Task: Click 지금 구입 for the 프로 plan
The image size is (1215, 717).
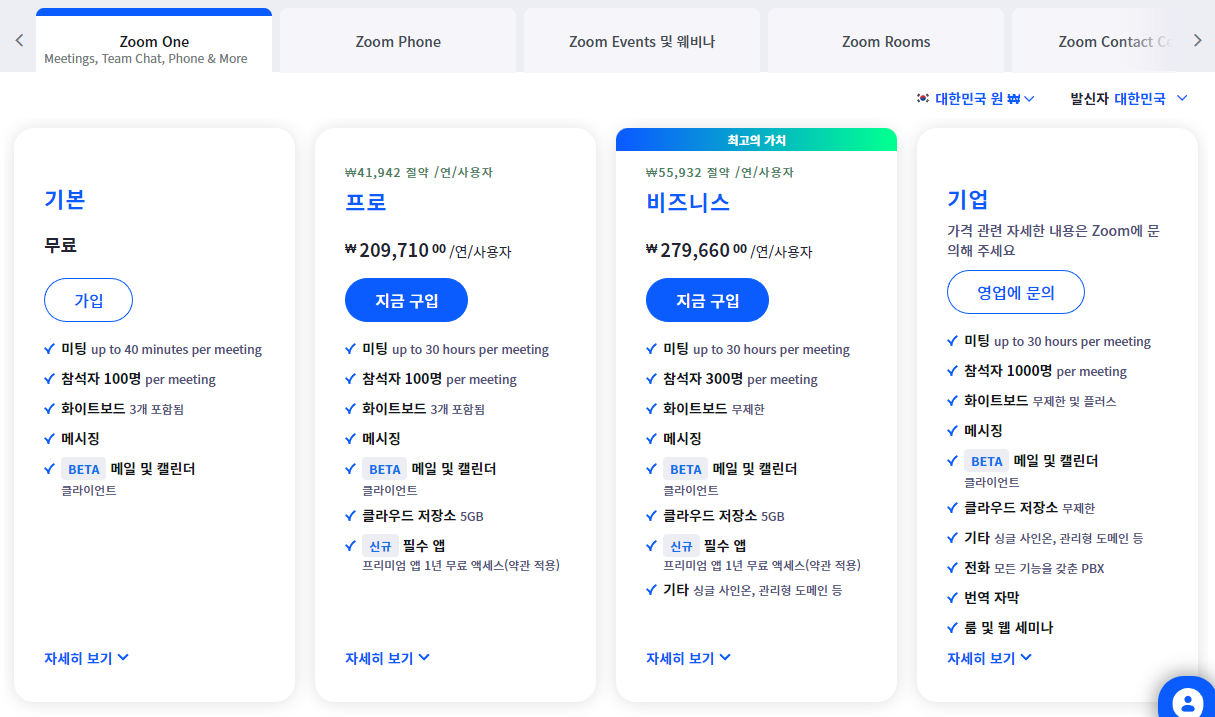Action: pyautogui.click(x=406, y=300)
